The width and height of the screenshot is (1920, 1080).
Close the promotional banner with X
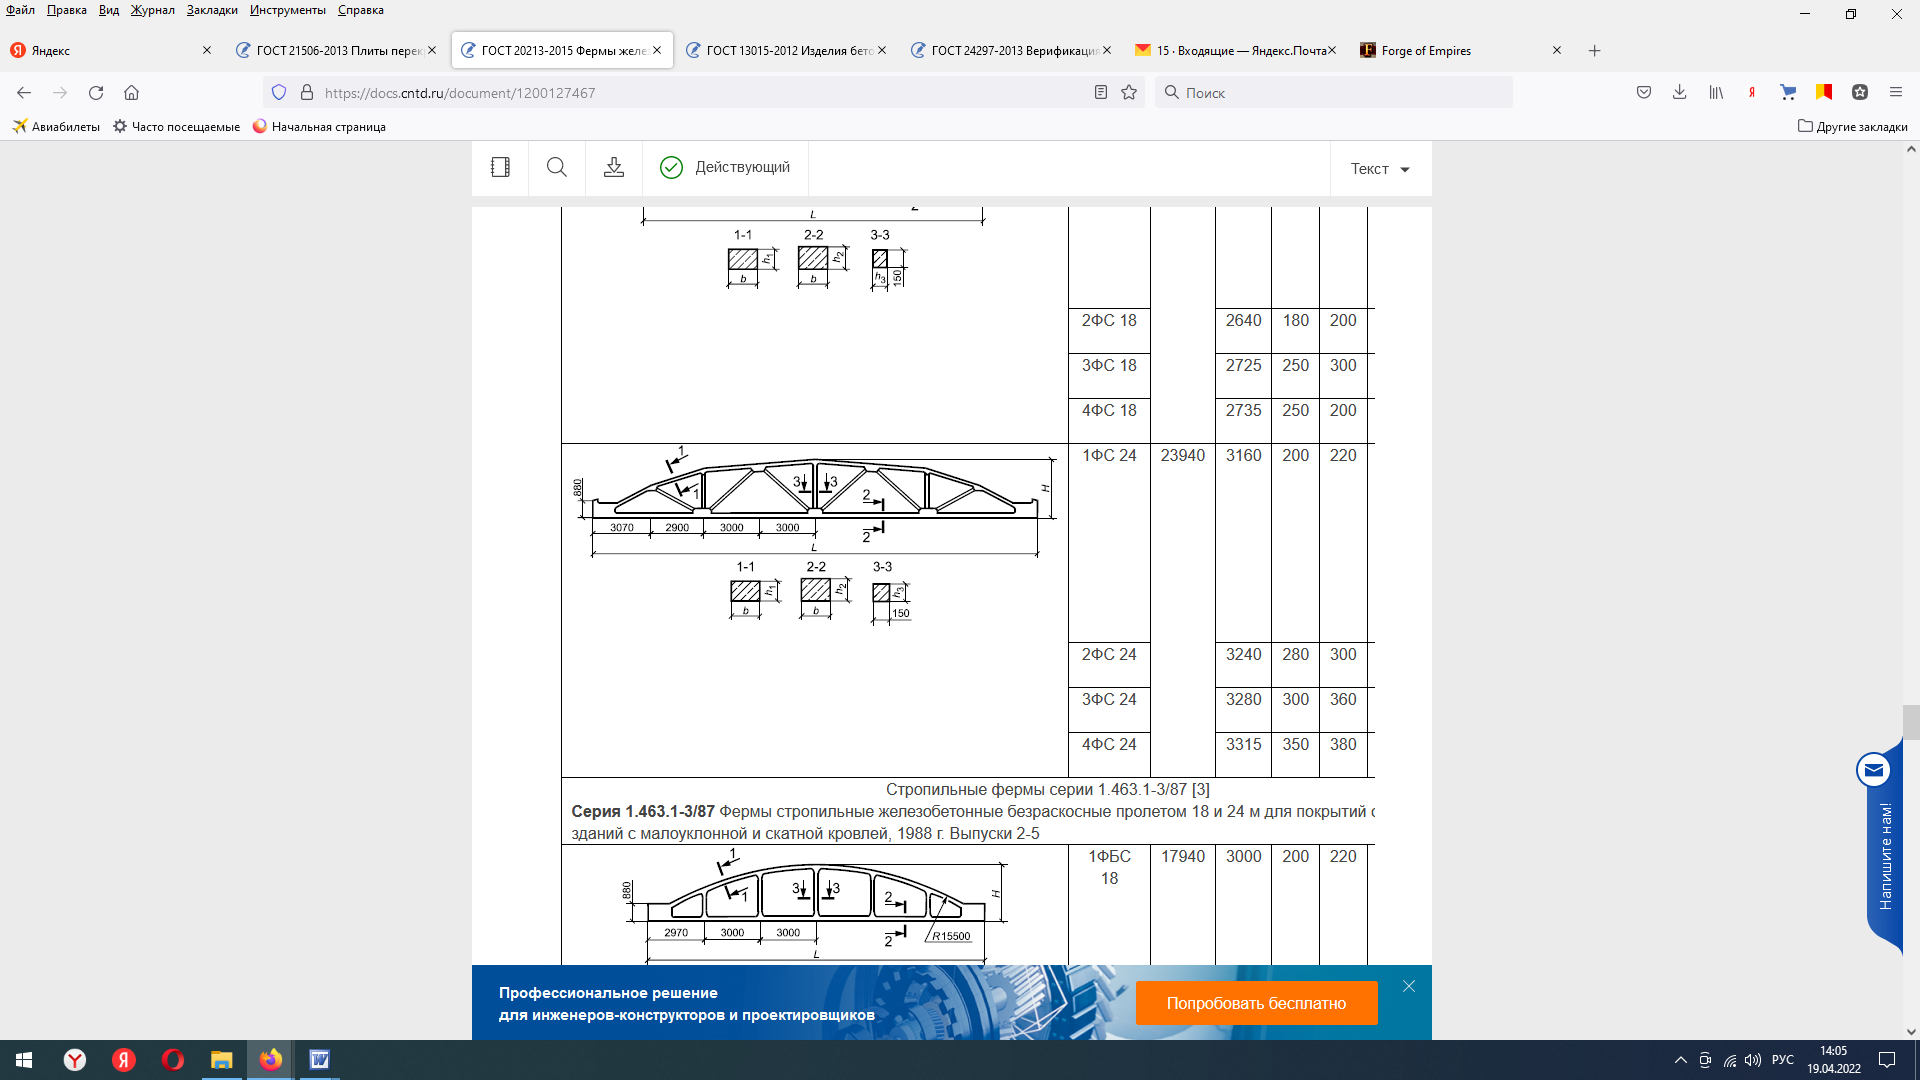click(x=1409, y=987)
